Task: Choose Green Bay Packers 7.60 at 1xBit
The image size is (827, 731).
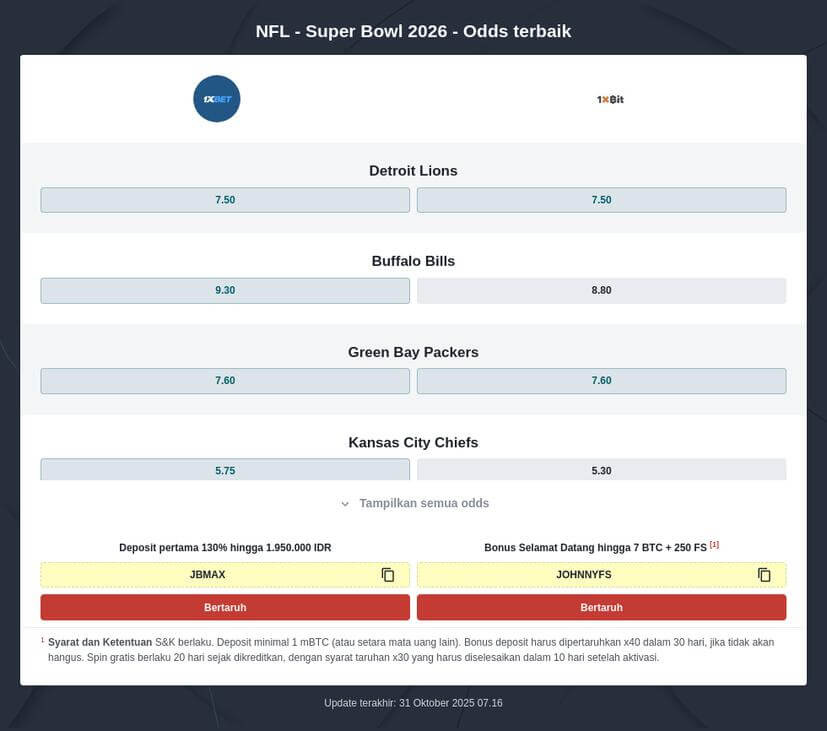Action: coord(601,381)
